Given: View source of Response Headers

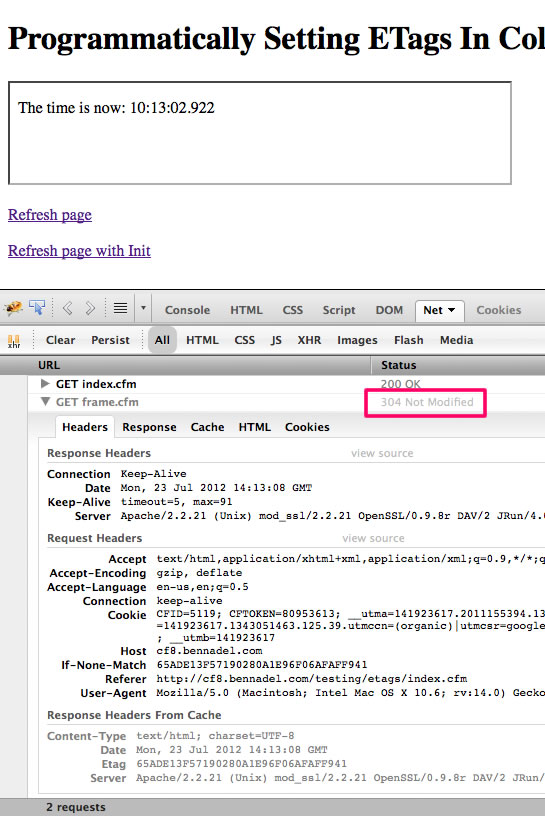Looking at the screenshot, I should [x=382, y=453].
